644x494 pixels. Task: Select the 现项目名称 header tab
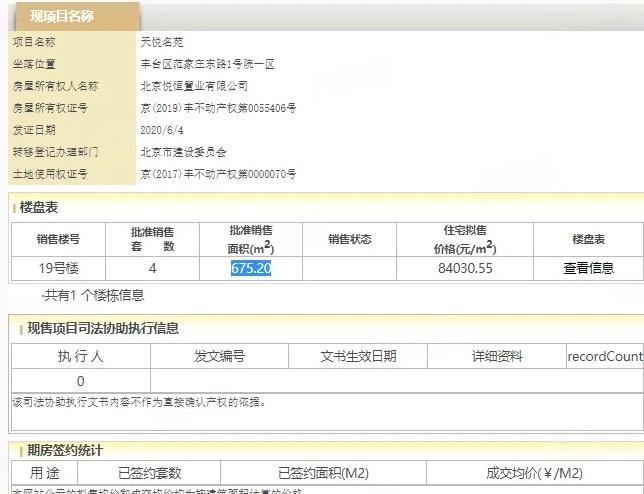click(62, 17)
